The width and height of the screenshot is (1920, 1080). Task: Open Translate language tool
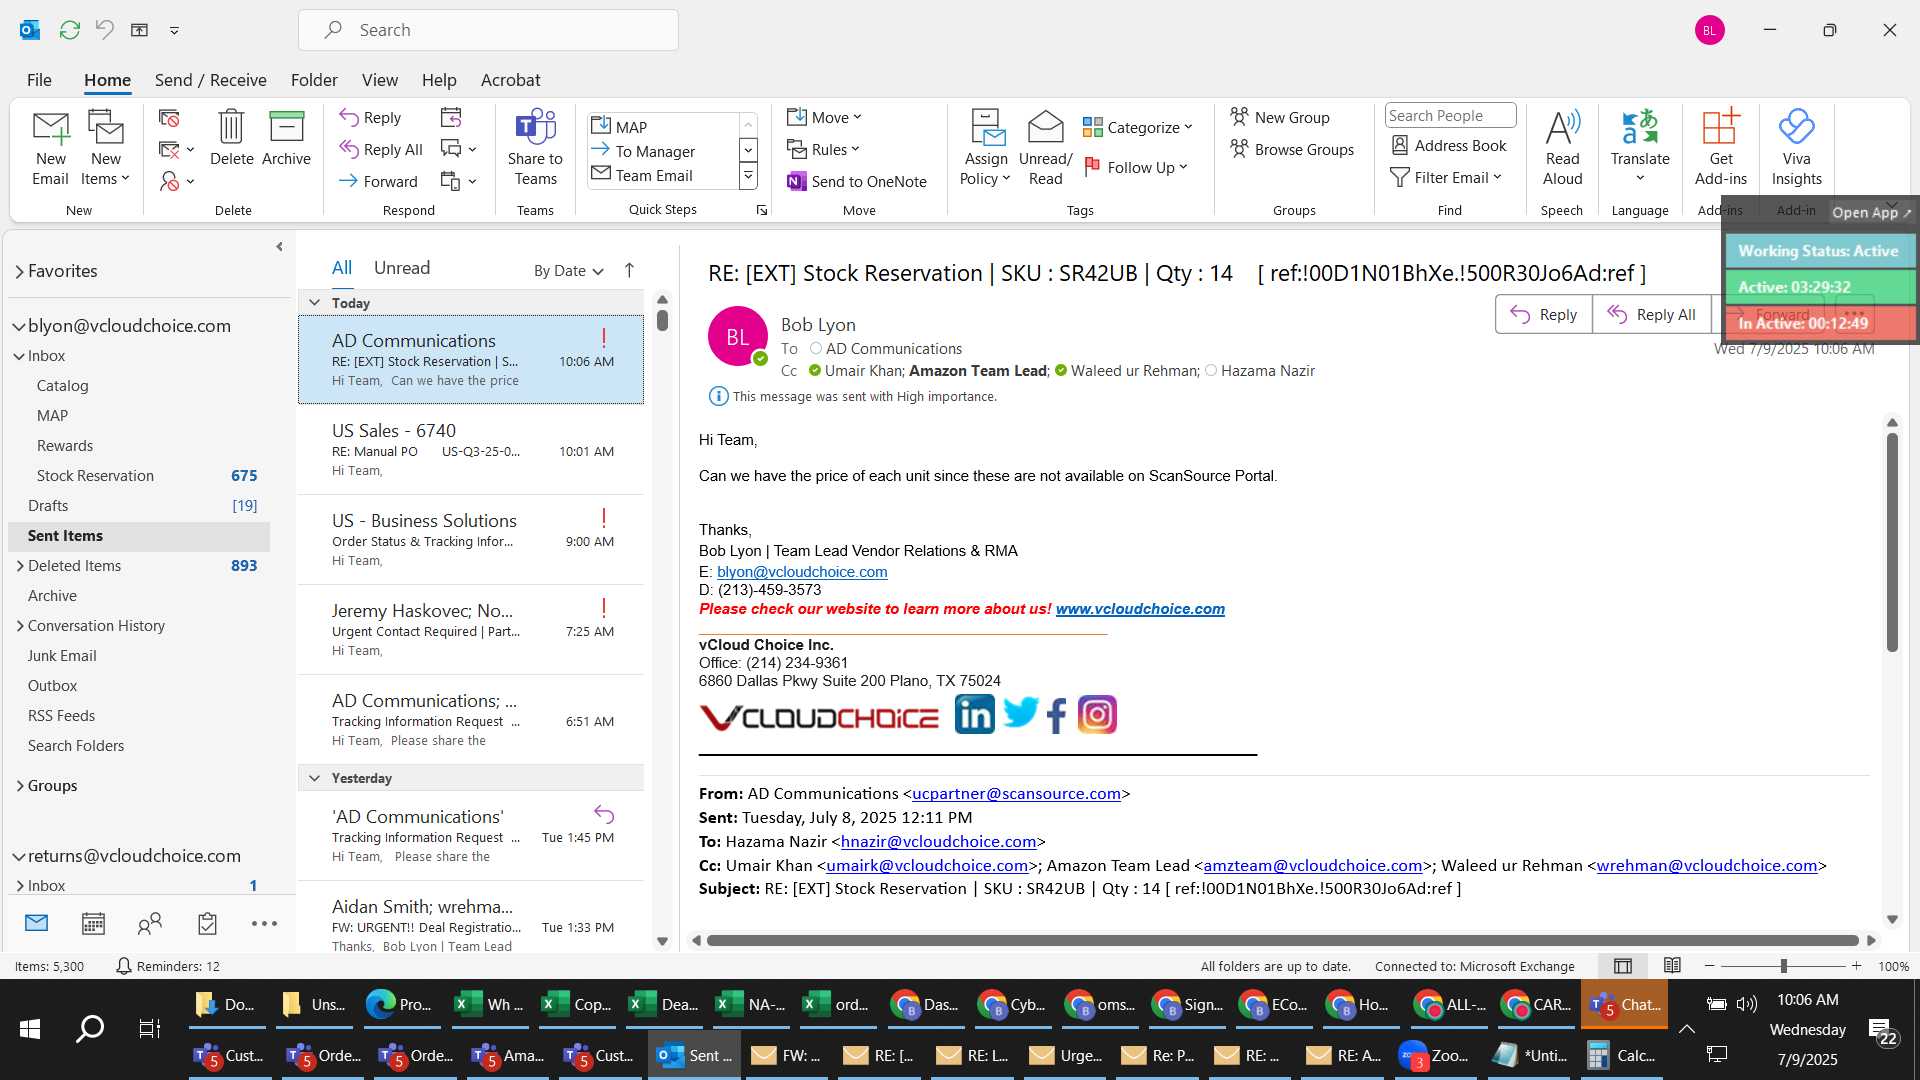(1640, 148)
